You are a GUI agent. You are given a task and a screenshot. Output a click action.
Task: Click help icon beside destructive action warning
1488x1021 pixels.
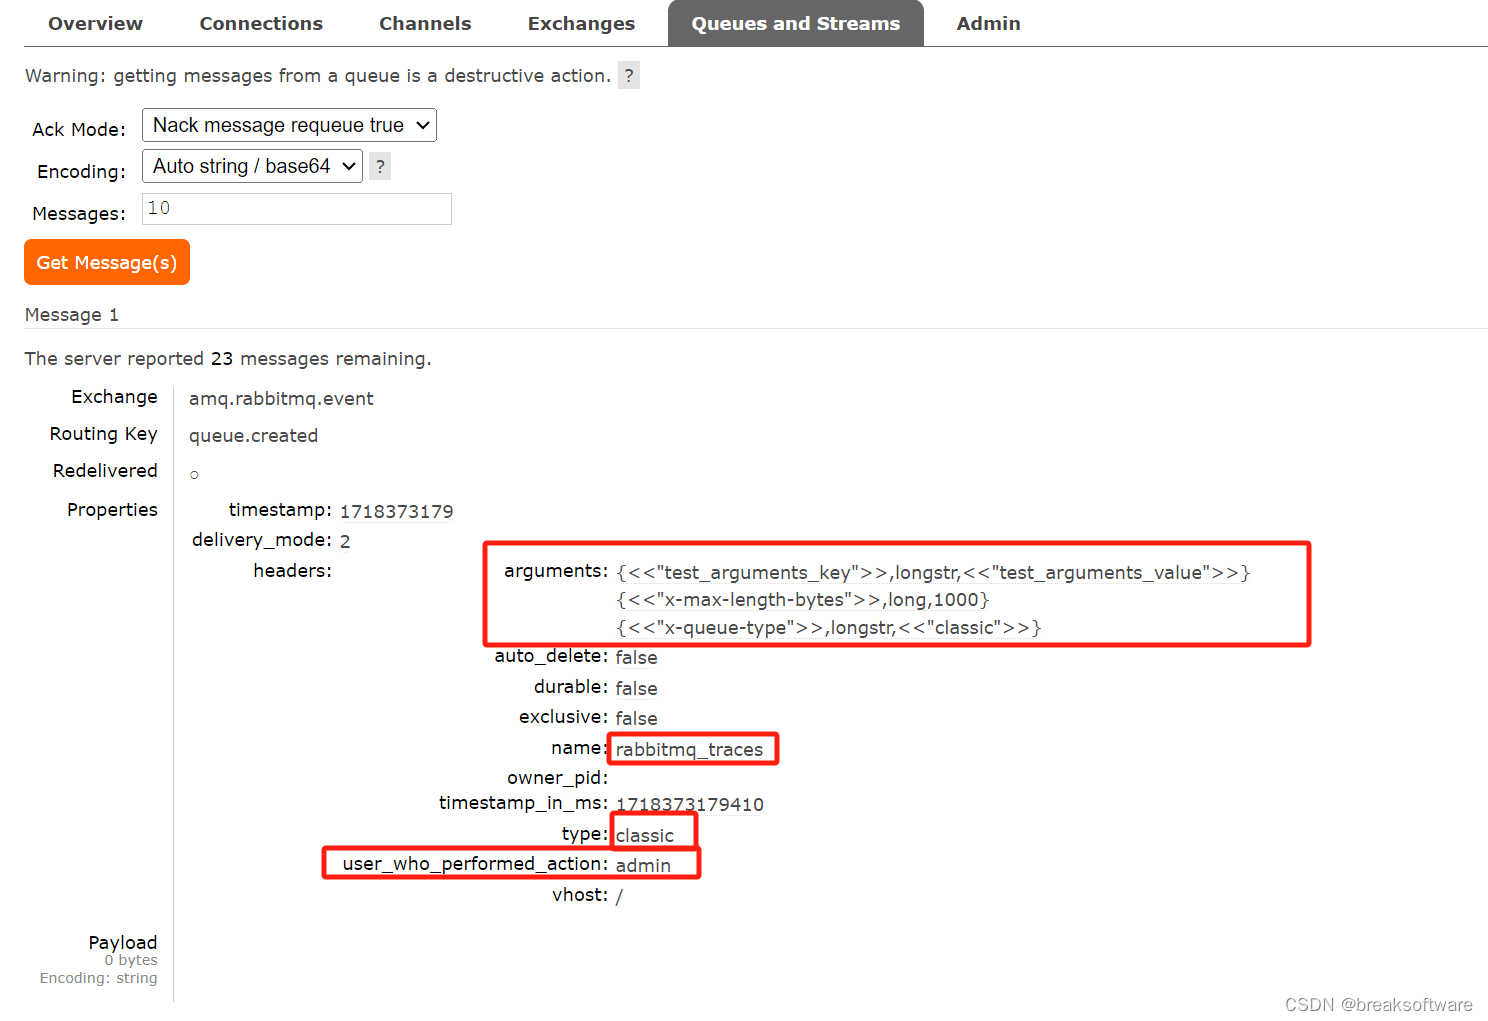(x=629, y=75)
